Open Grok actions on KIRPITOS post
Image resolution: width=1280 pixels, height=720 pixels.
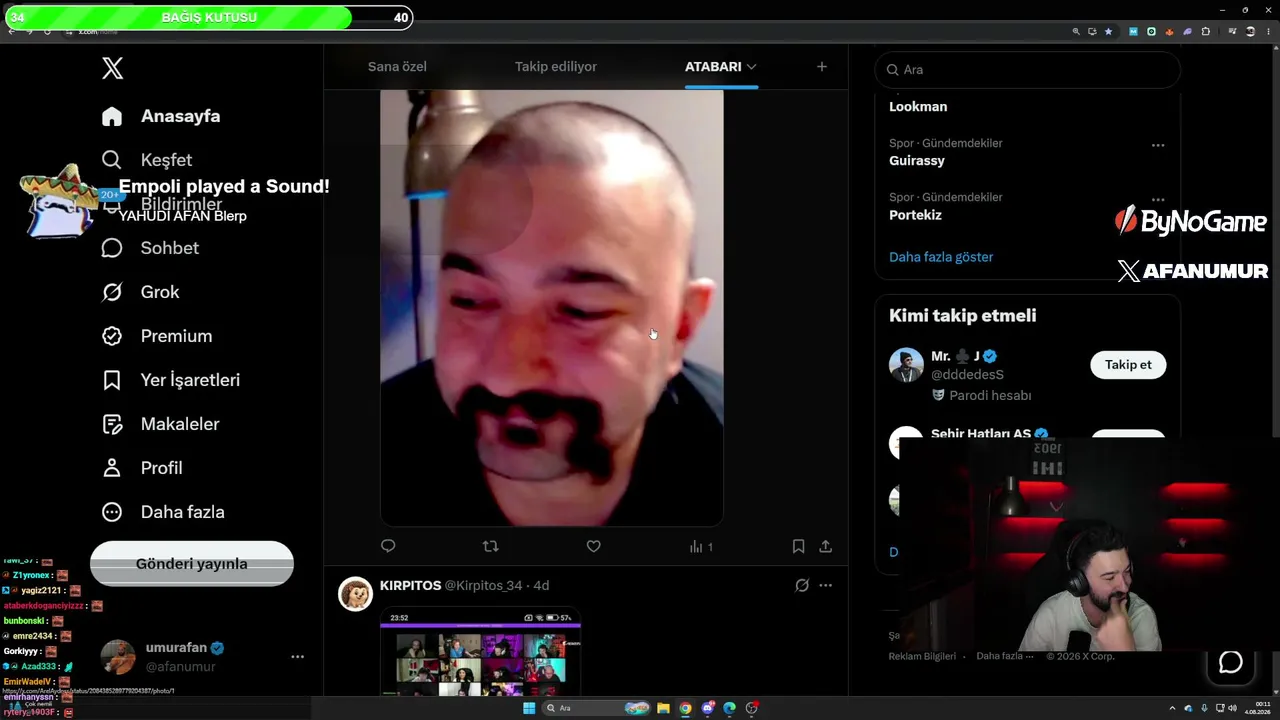801,586
